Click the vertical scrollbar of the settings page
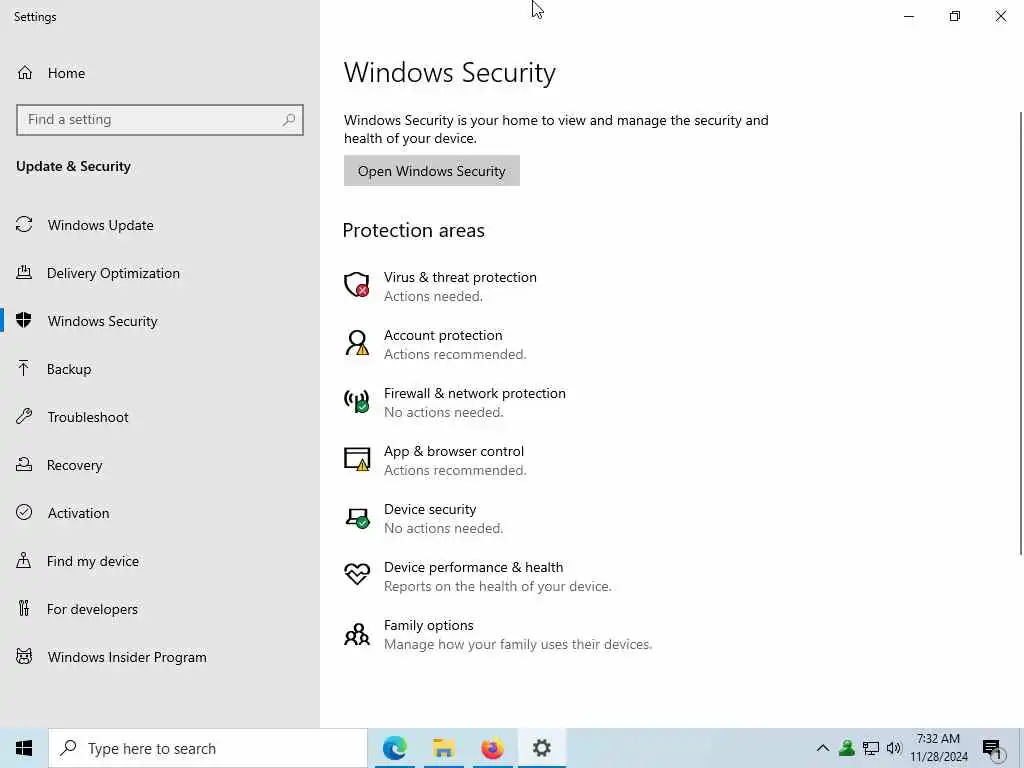 pyautogui.click(x=1021, y=333)
